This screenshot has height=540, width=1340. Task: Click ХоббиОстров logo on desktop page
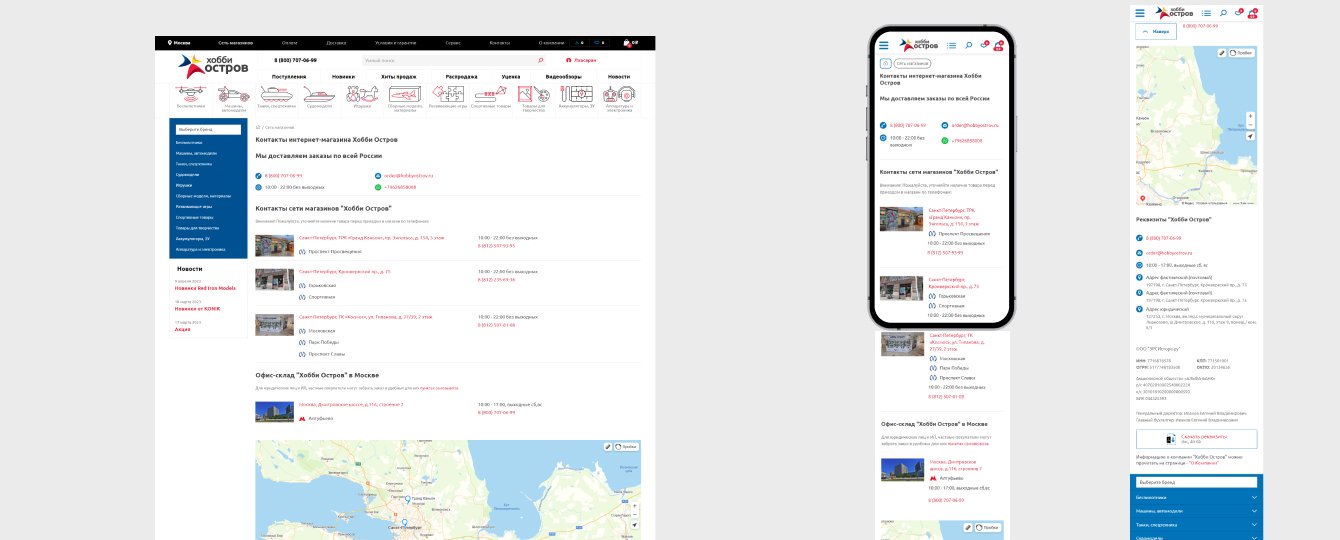pyautogui.click(x=213, y=66)
